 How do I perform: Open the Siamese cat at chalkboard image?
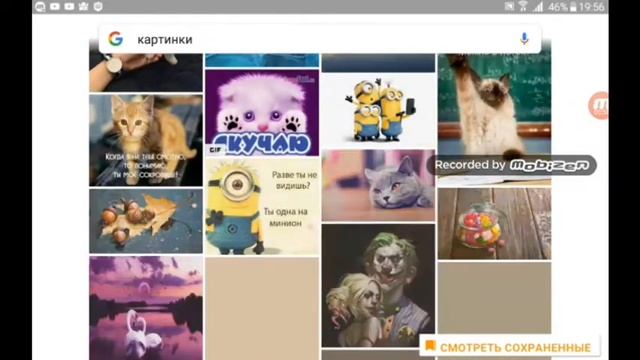[494, 106]
